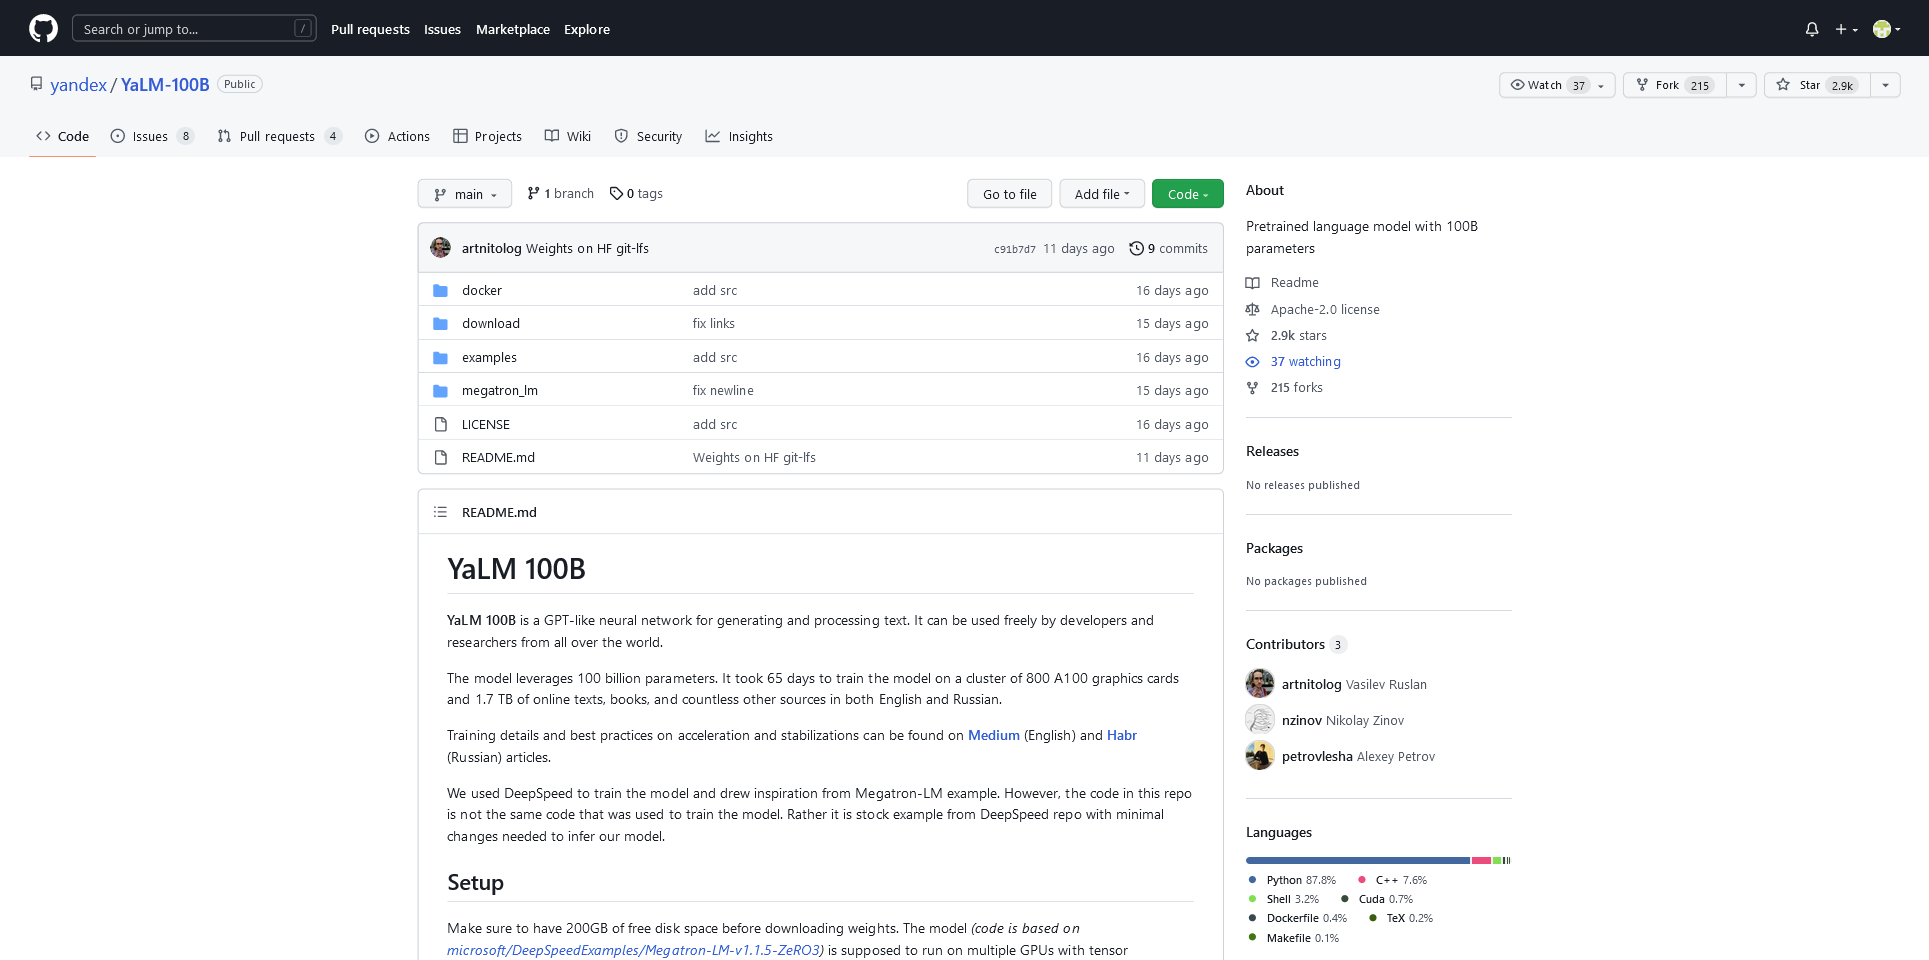Viewport: 1929px width, 960px height.
Task: Switch to the Actions tab
Action: [x=397, y=136]
